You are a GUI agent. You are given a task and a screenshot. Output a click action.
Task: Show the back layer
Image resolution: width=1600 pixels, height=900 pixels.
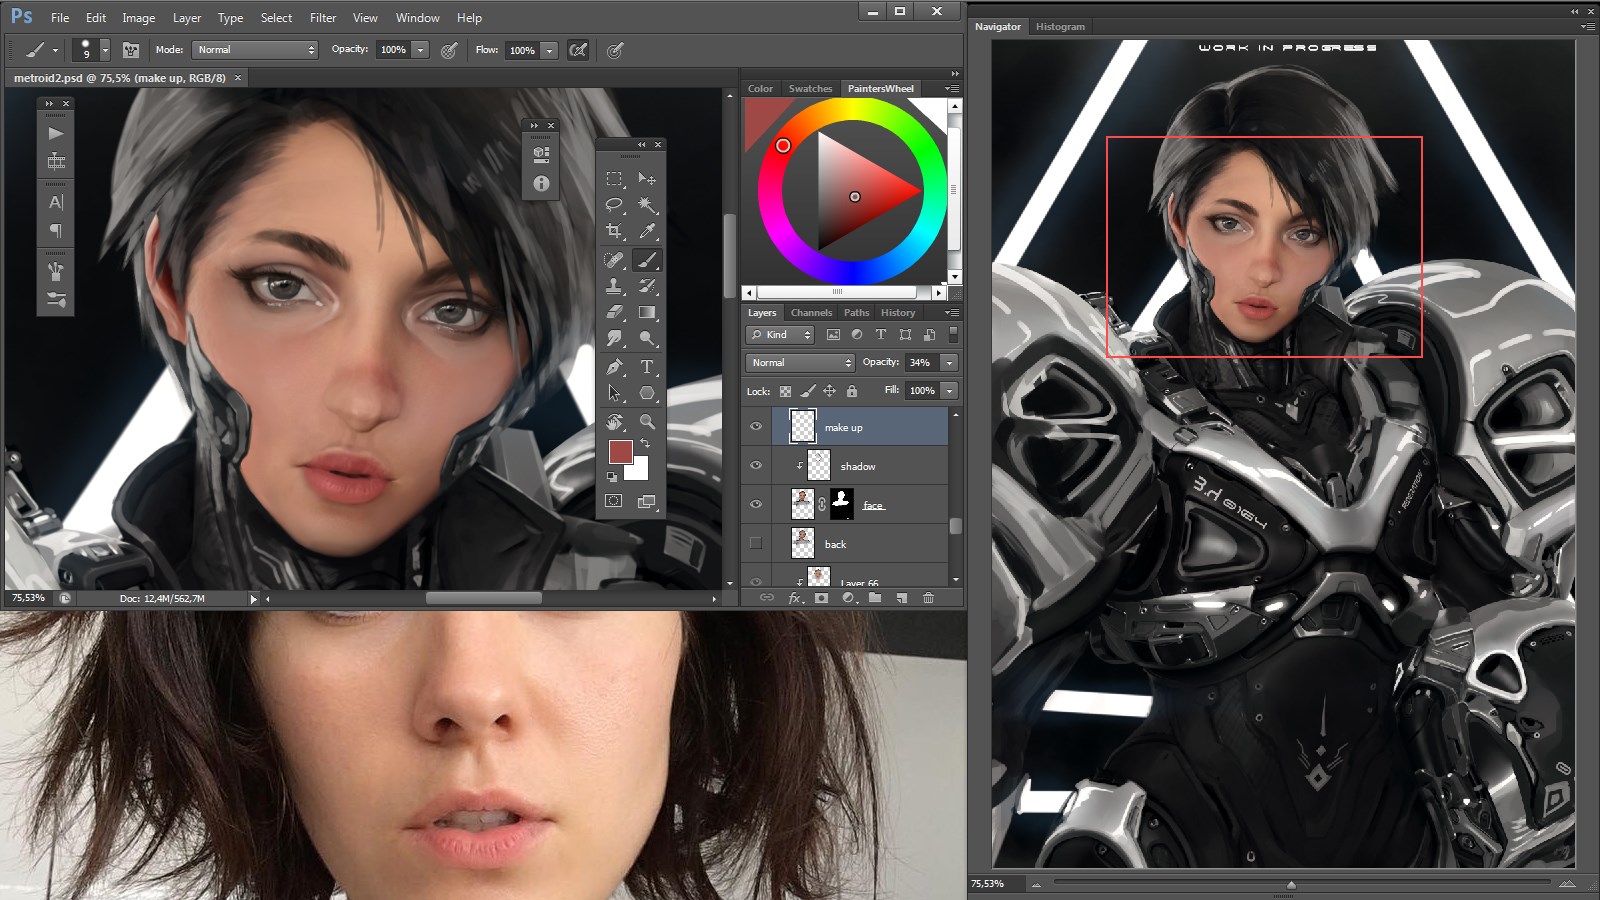(x=756, y=544)
